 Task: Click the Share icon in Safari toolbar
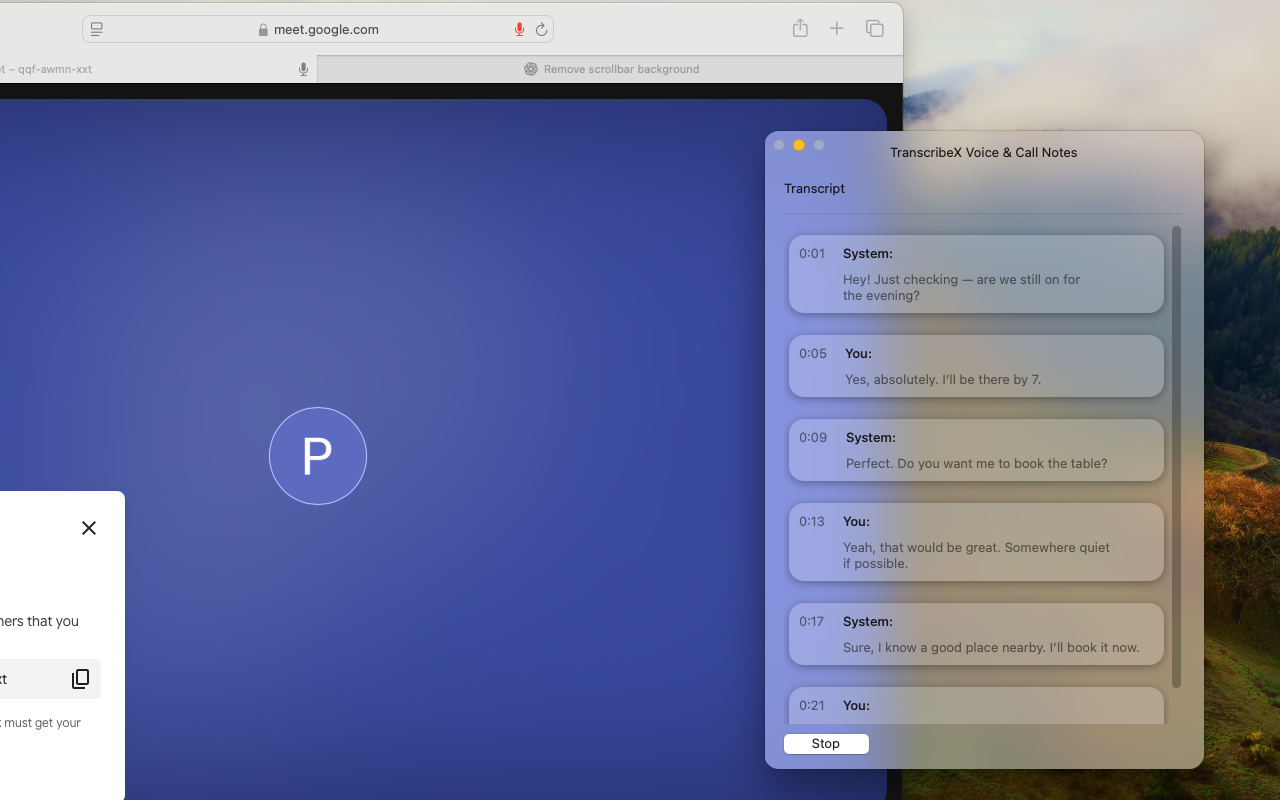[800, 28]
